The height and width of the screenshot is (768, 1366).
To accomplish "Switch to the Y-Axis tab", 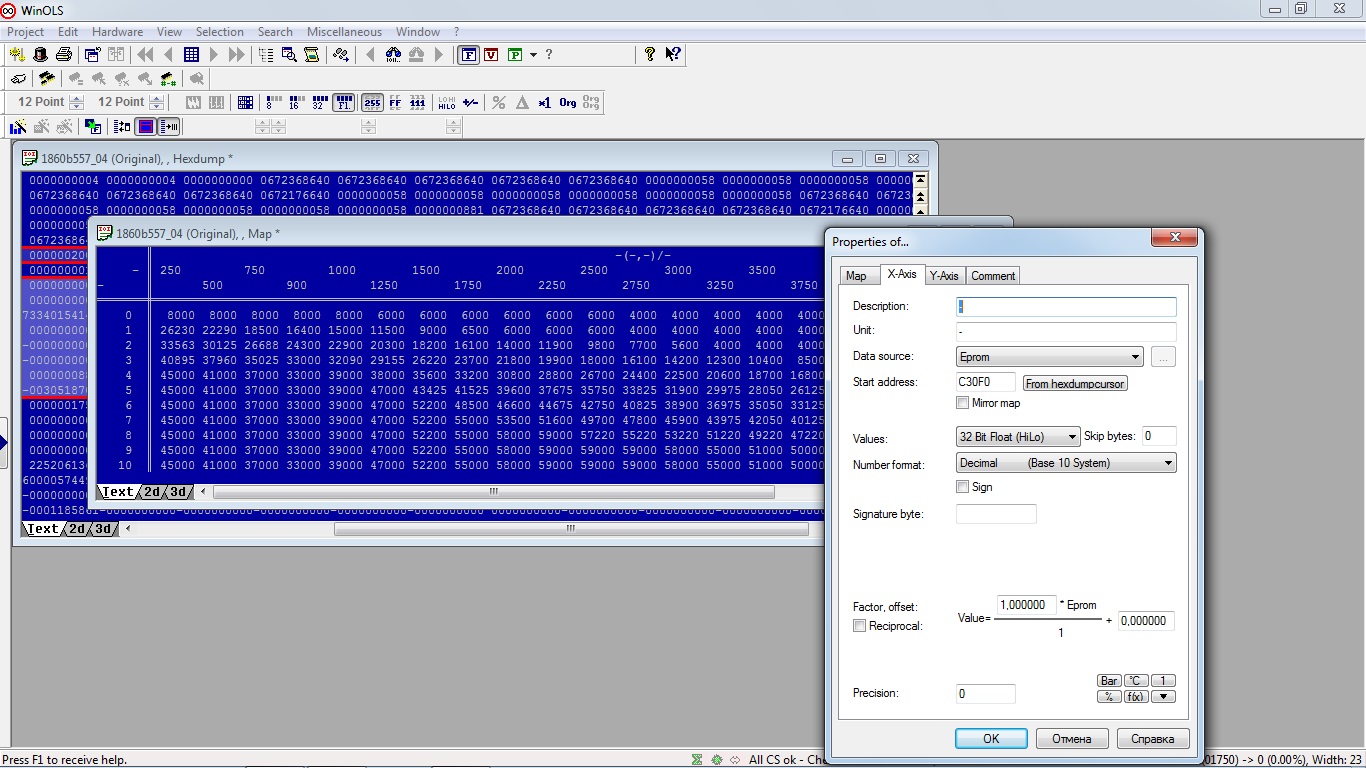I will click(x=944, y=276).
